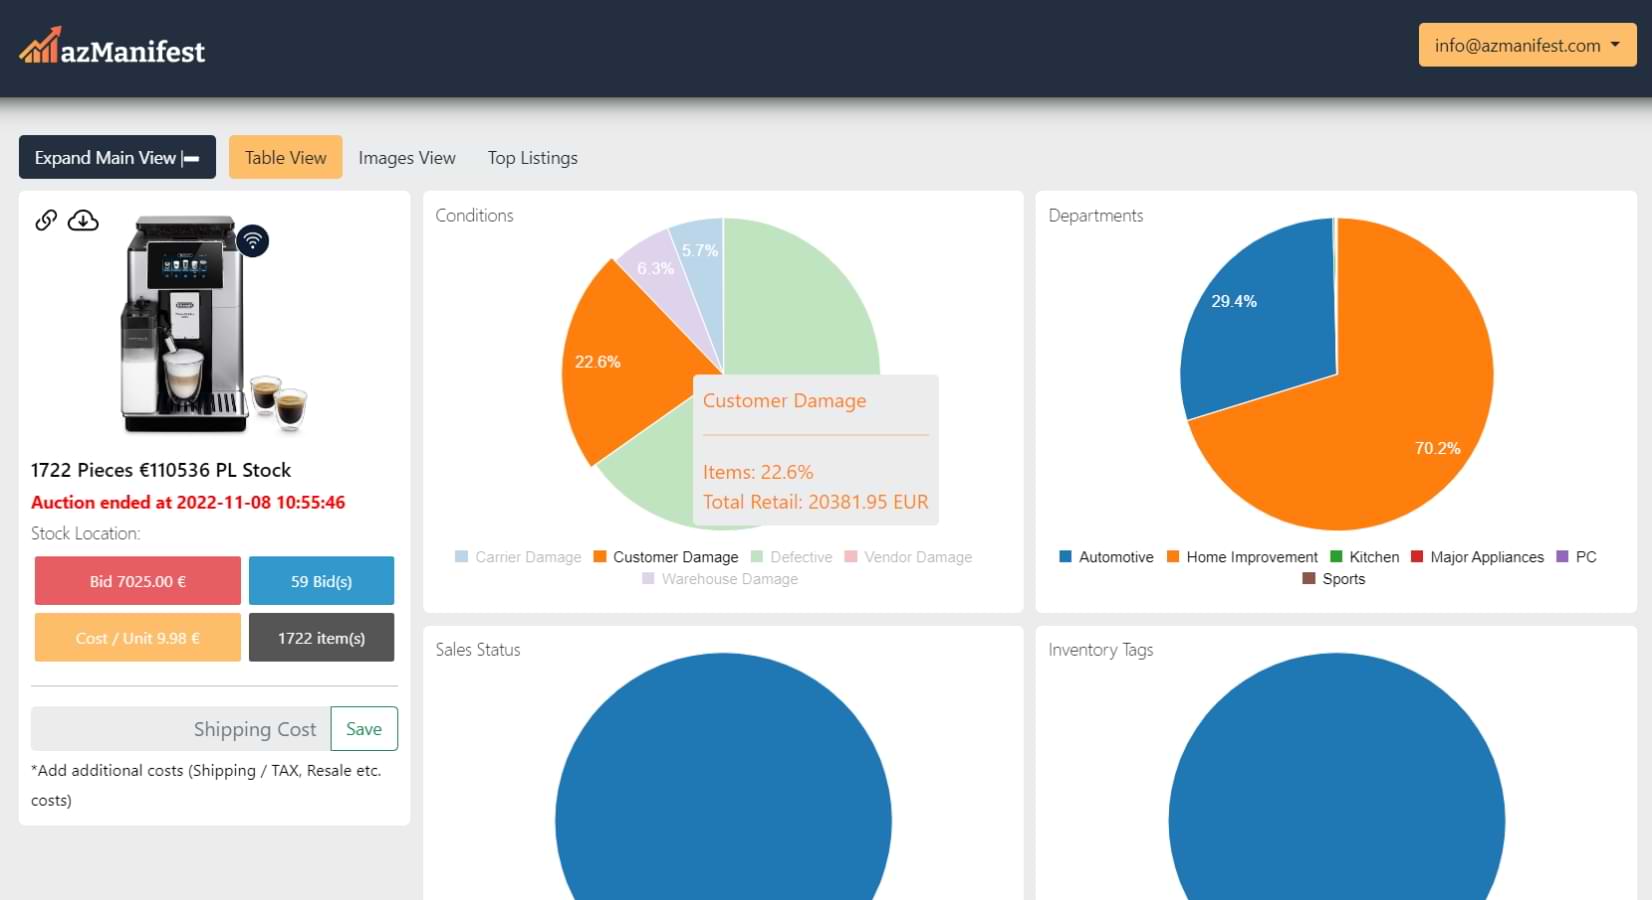Select the Table View tab
The height and width of the screenshot is (900, 1652).
(285, 158)
